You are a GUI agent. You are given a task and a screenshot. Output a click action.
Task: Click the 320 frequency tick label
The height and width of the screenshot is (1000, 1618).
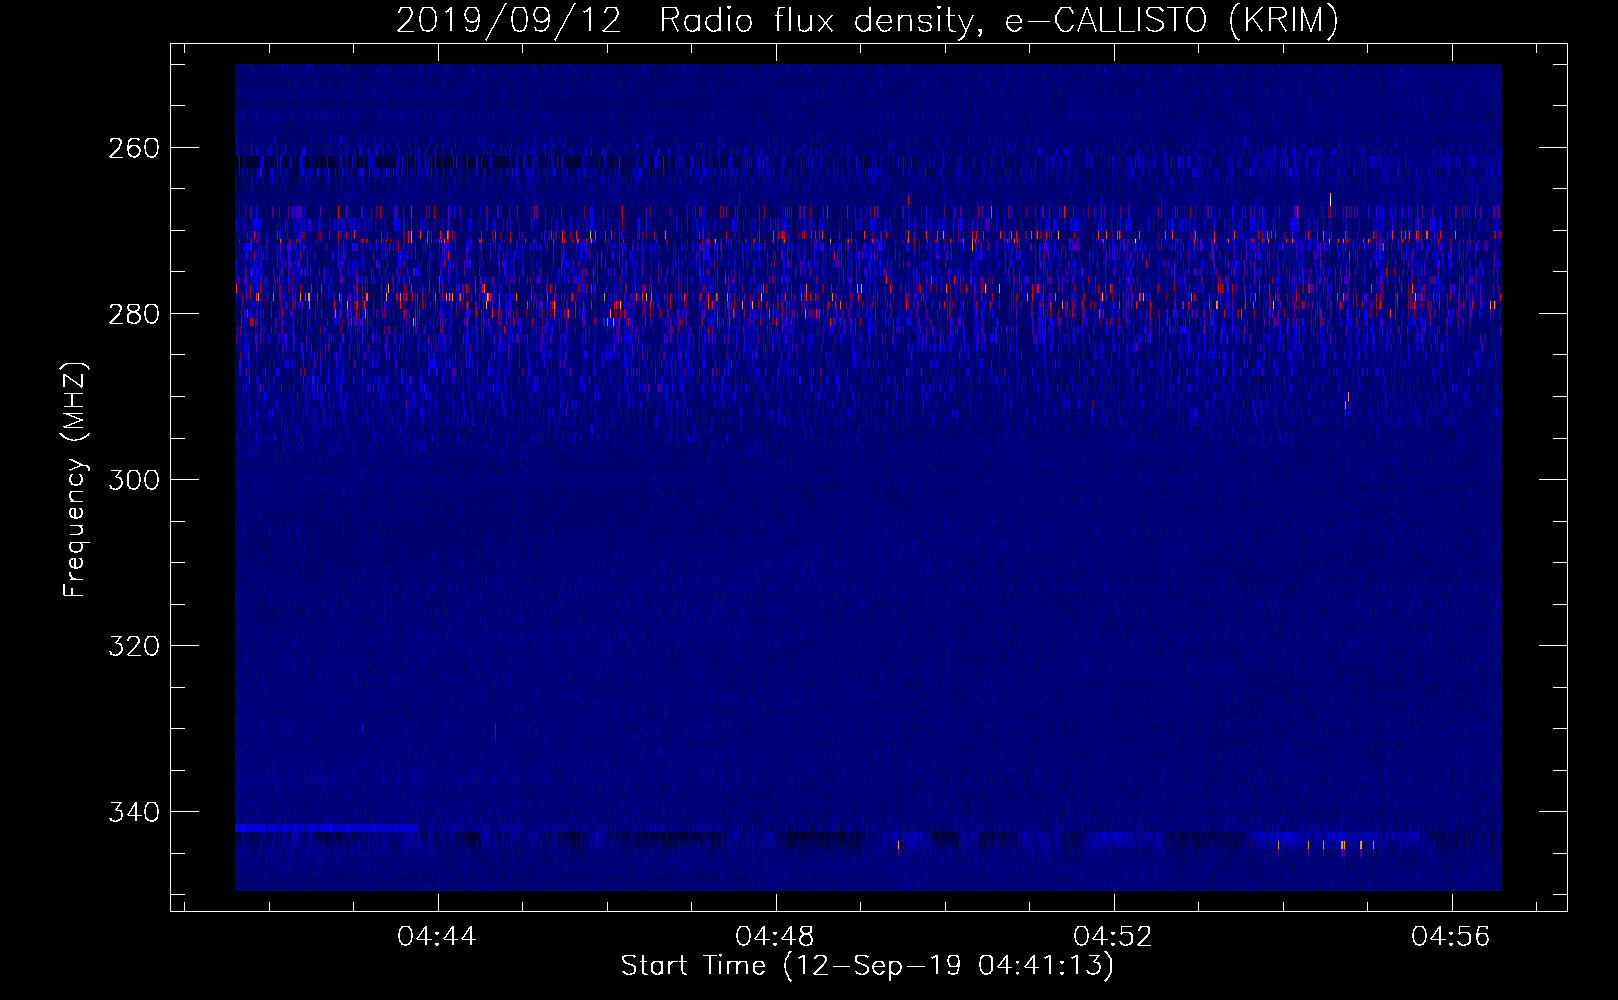[x=134, y=646]
